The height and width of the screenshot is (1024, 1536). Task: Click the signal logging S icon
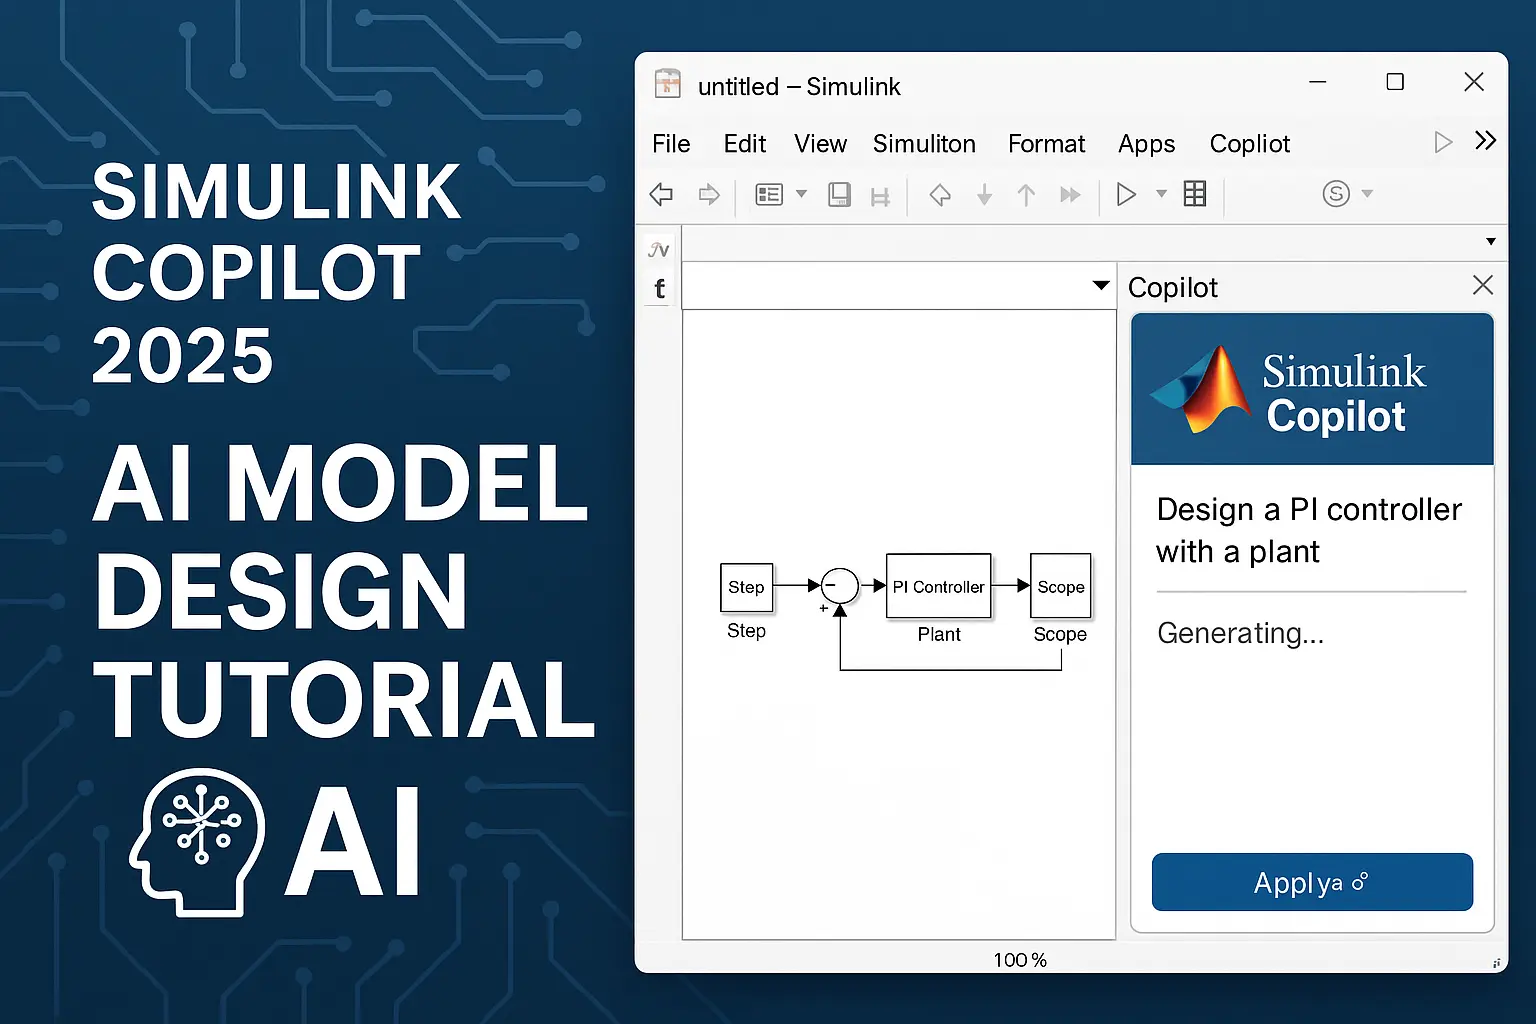click(1334, 194)
